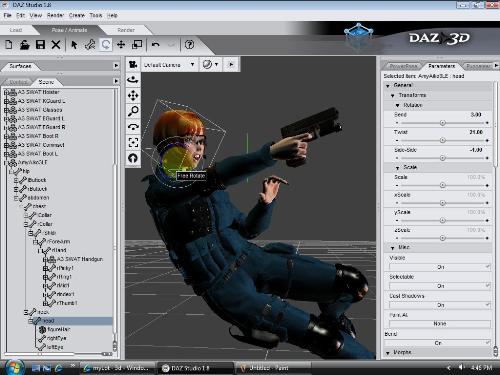This screenshot has height=375, width=500.
Task: Switch to the PowerPose tab
Action: [403, 66]
